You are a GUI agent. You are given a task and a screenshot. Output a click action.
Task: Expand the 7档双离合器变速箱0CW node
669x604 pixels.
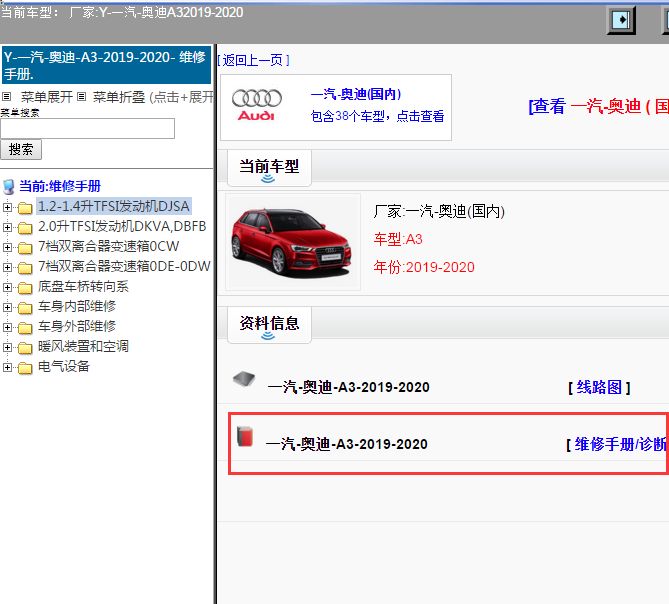tap(7, 247)
